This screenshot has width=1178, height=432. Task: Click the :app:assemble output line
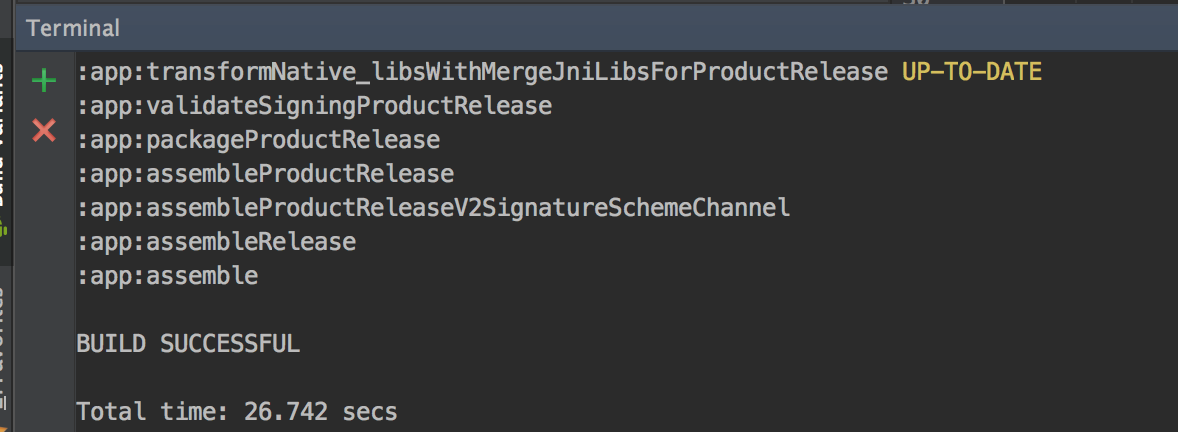point(167,276)
